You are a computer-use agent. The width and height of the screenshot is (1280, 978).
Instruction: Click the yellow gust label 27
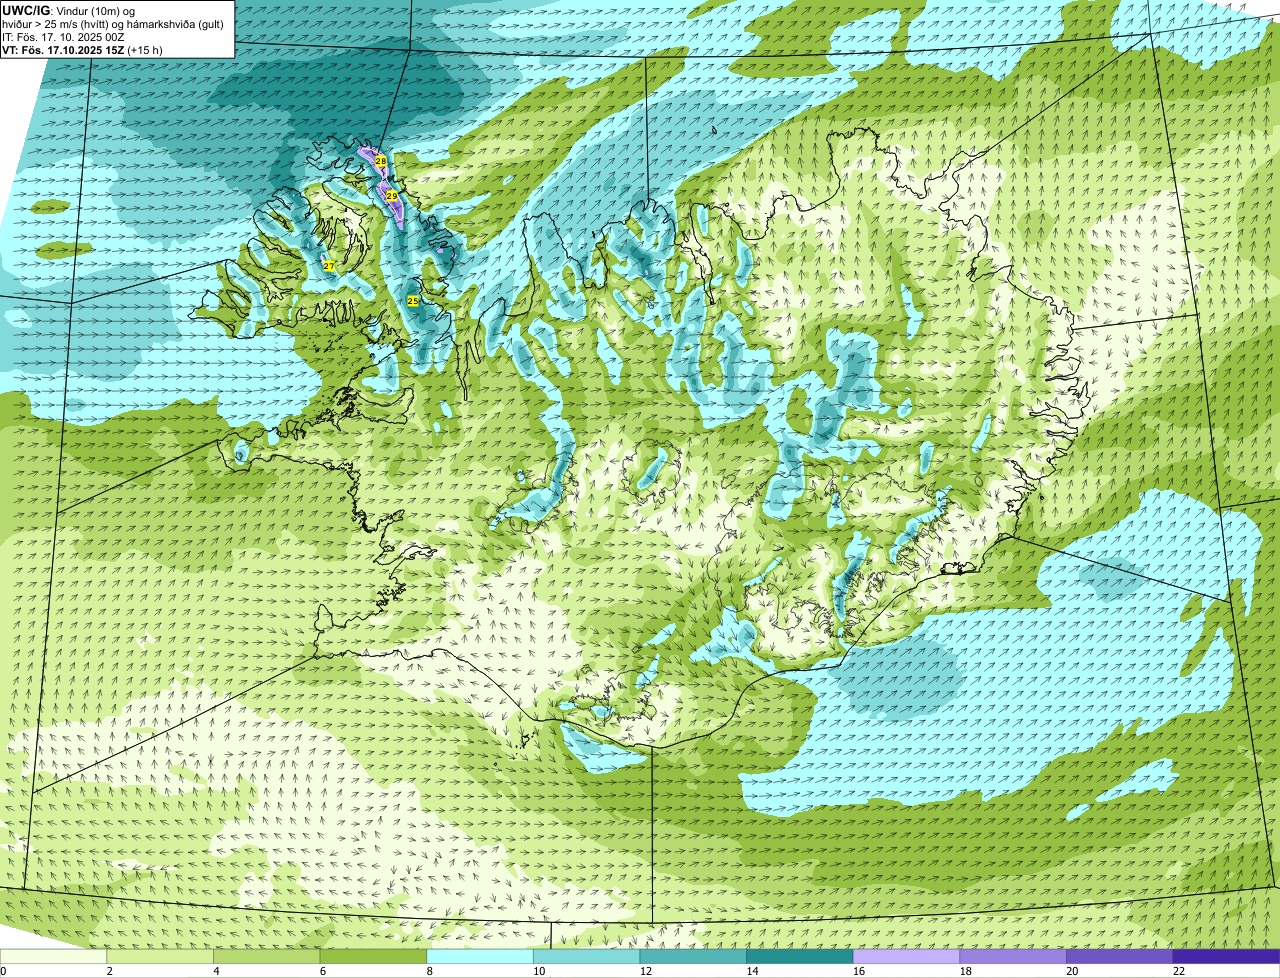coord(329,265)
